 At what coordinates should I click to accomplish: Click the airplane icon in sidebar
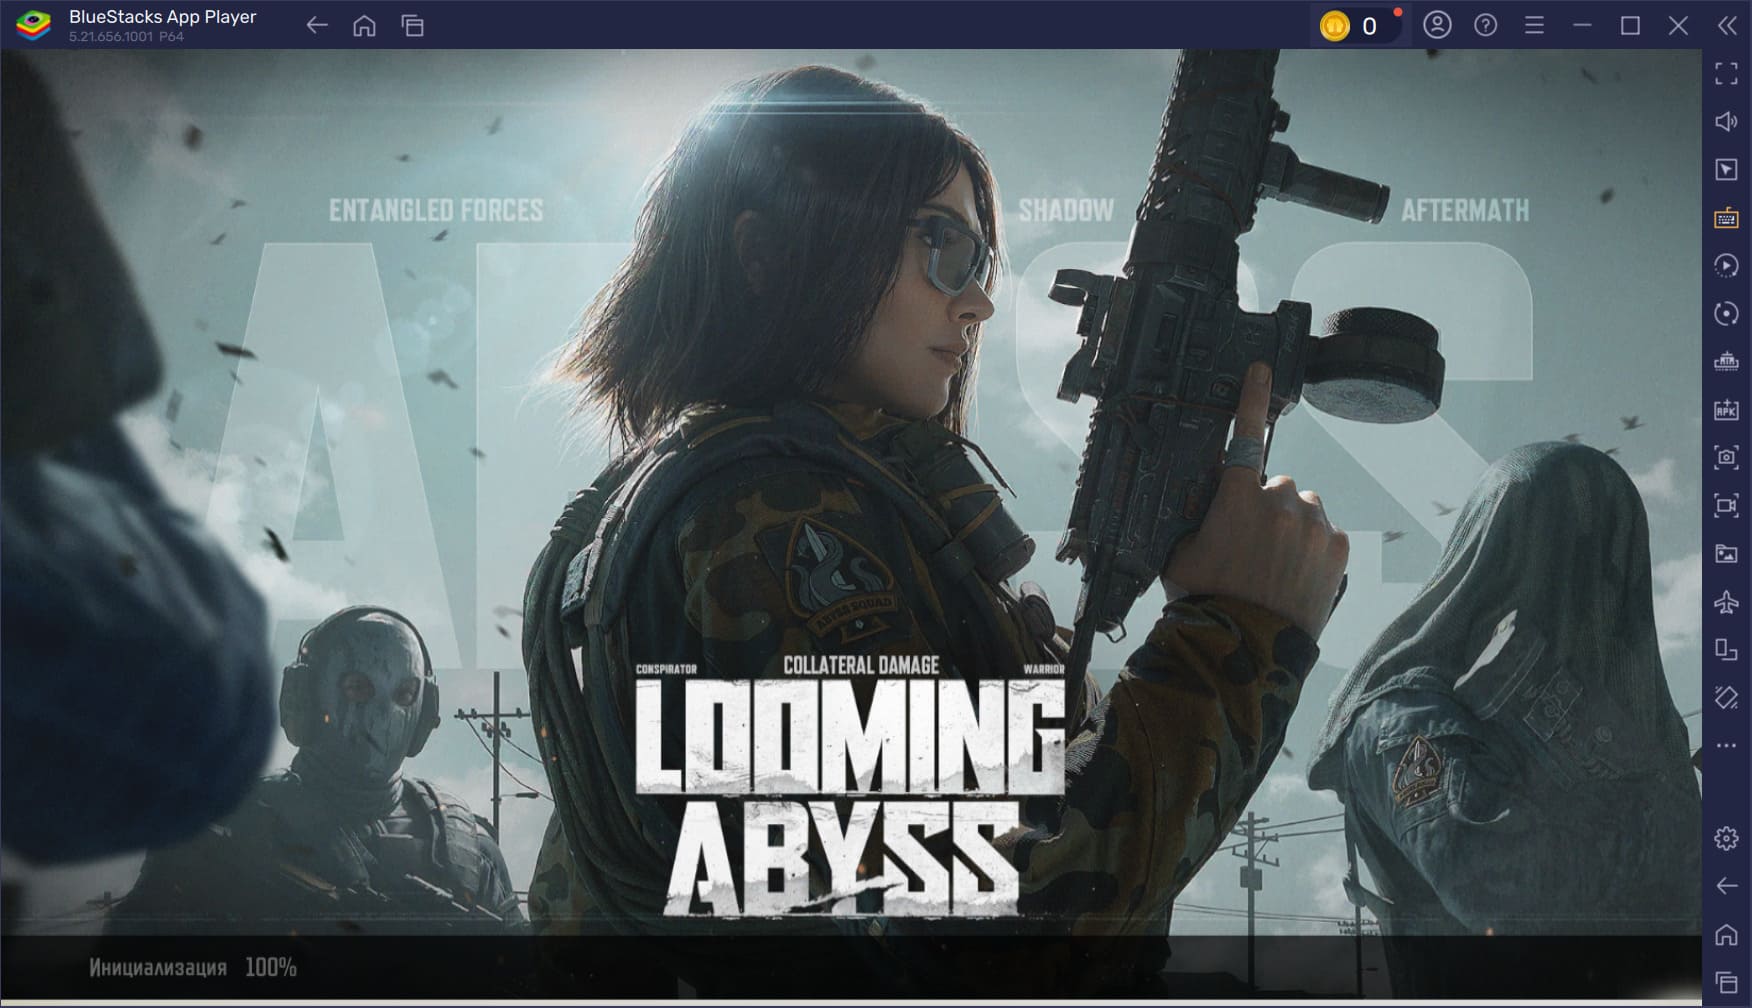click(1726, 601)
